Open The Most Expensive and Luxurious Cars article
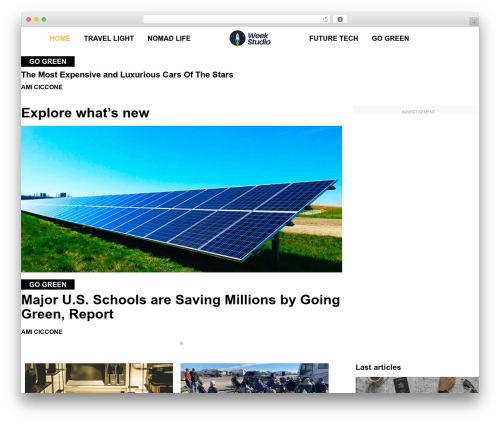This screenshot has height=423, width=500. pyautogui.click(x=127, y=75)
